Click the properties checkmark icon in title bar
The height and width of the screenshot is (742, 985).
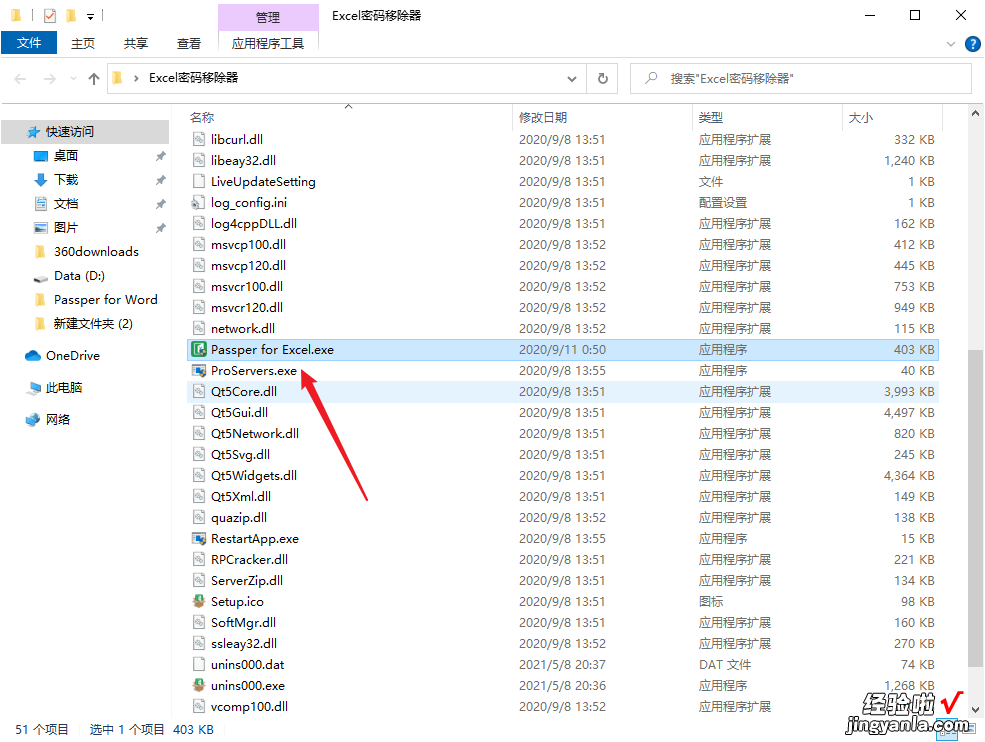coord(50,16)
